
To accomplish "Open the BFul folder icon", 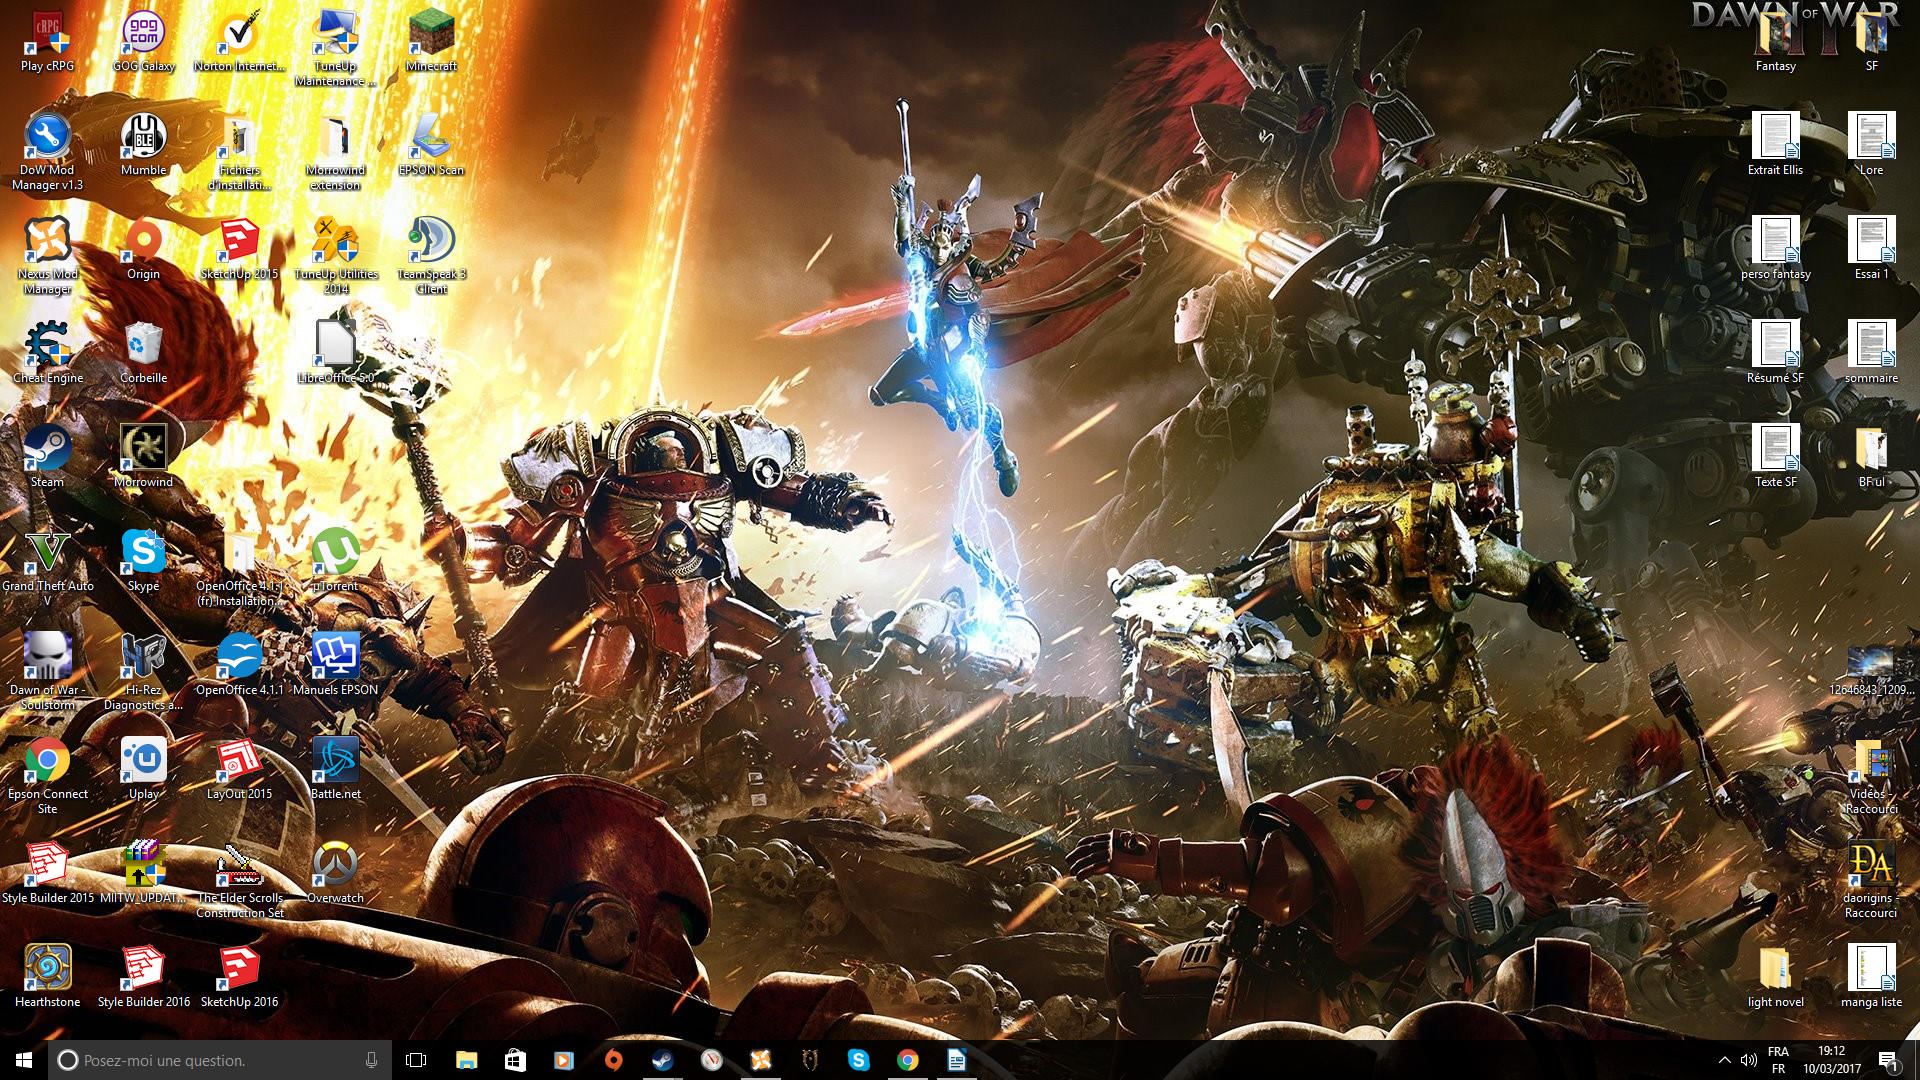I will tap(1871, 457).
